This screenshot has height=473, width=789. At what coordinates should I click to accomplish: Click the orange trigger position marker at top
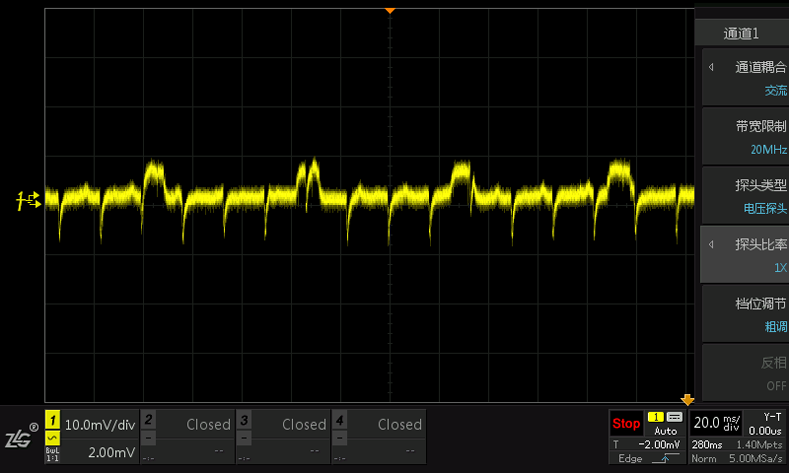(389, 11)
